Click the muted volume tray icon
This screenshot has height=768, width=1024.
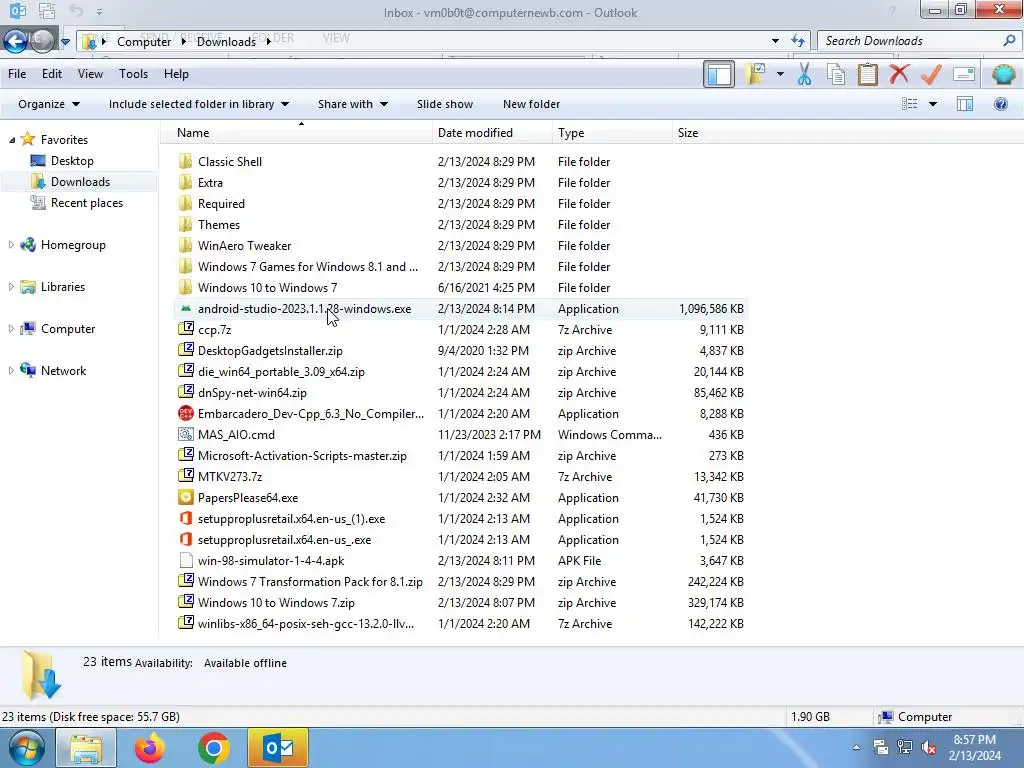tap(929, 747)
